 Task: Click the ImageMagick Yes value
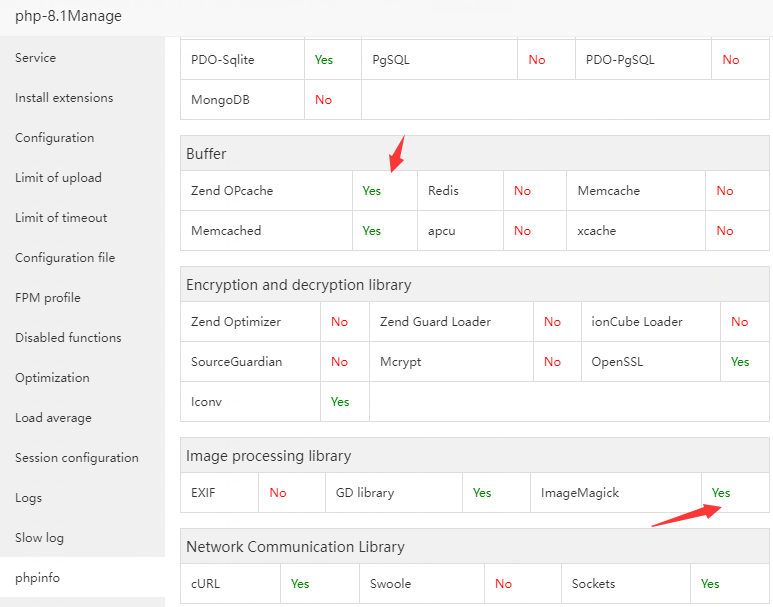tap(721, 493)
